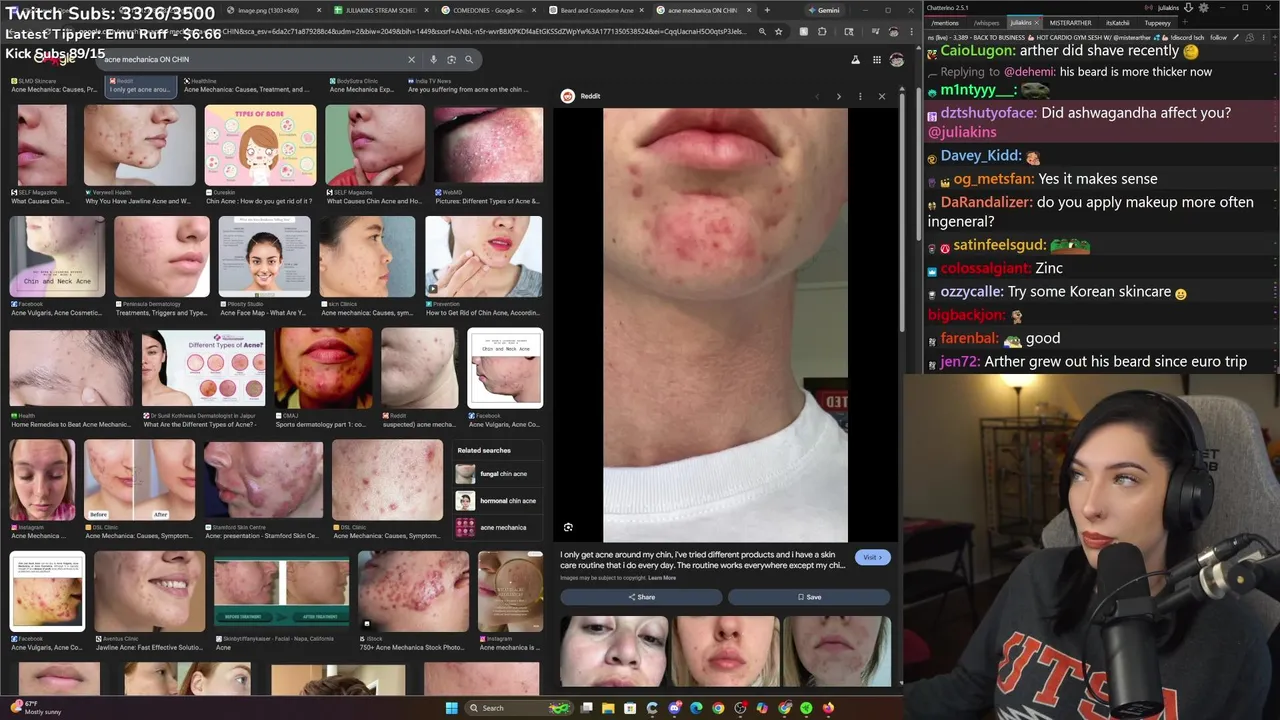Open Google Lens image search icon
The width and height of the screenshot is (1280, 720).
pos(452,59)
